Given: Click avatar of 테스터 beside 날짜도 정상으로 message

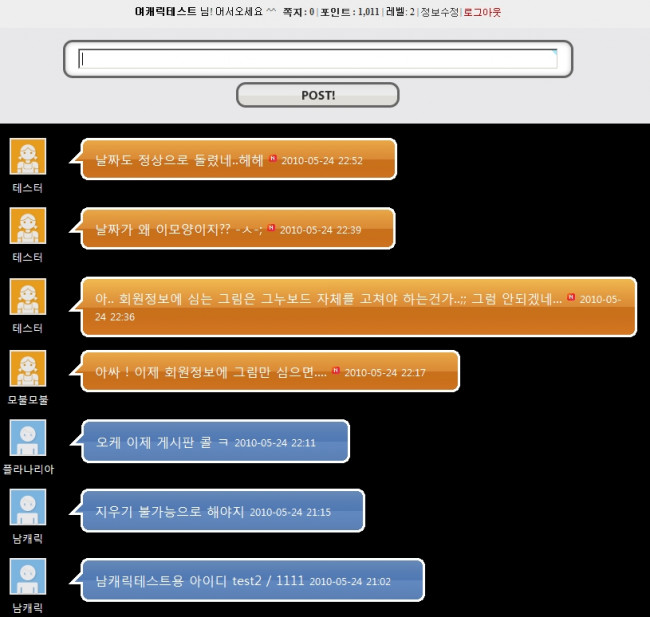Looking at the screenshot, I should click(x=28, y=156).
